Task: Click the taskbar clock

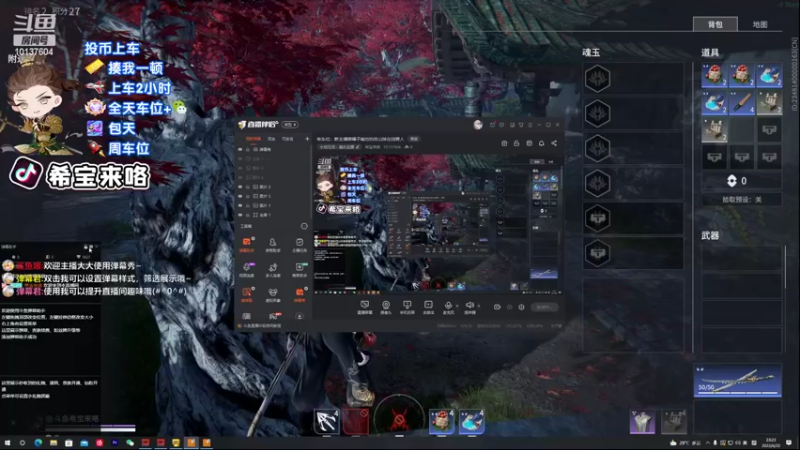Action: pos(771,443)
